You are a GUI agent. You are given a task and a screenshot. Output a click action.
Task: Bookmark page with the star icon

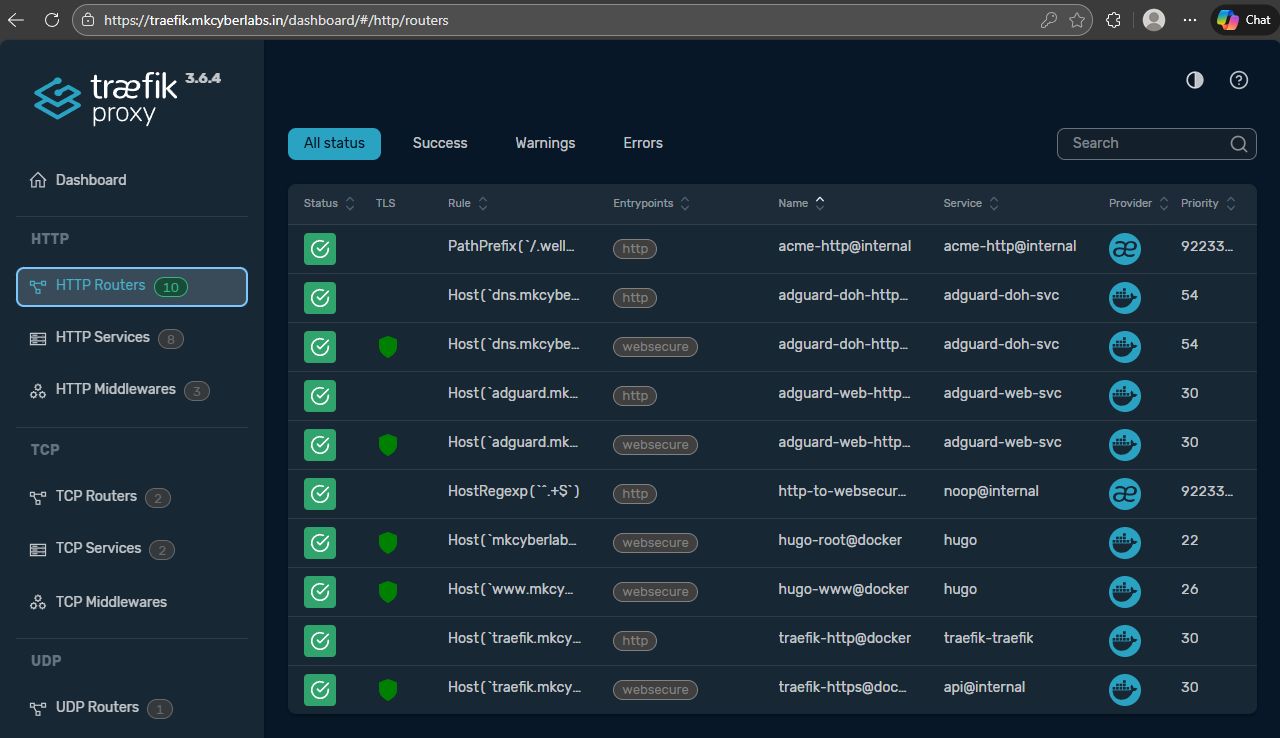(1077, 20)
